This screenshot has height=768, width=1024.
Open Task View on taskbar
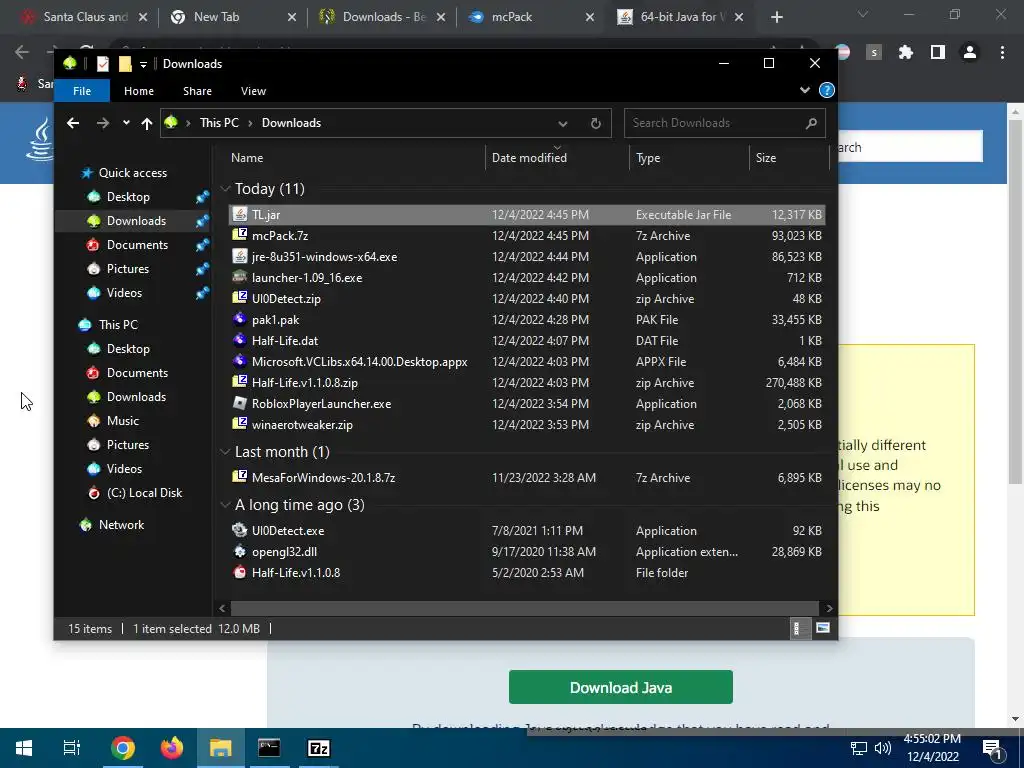tap(72, 748)
